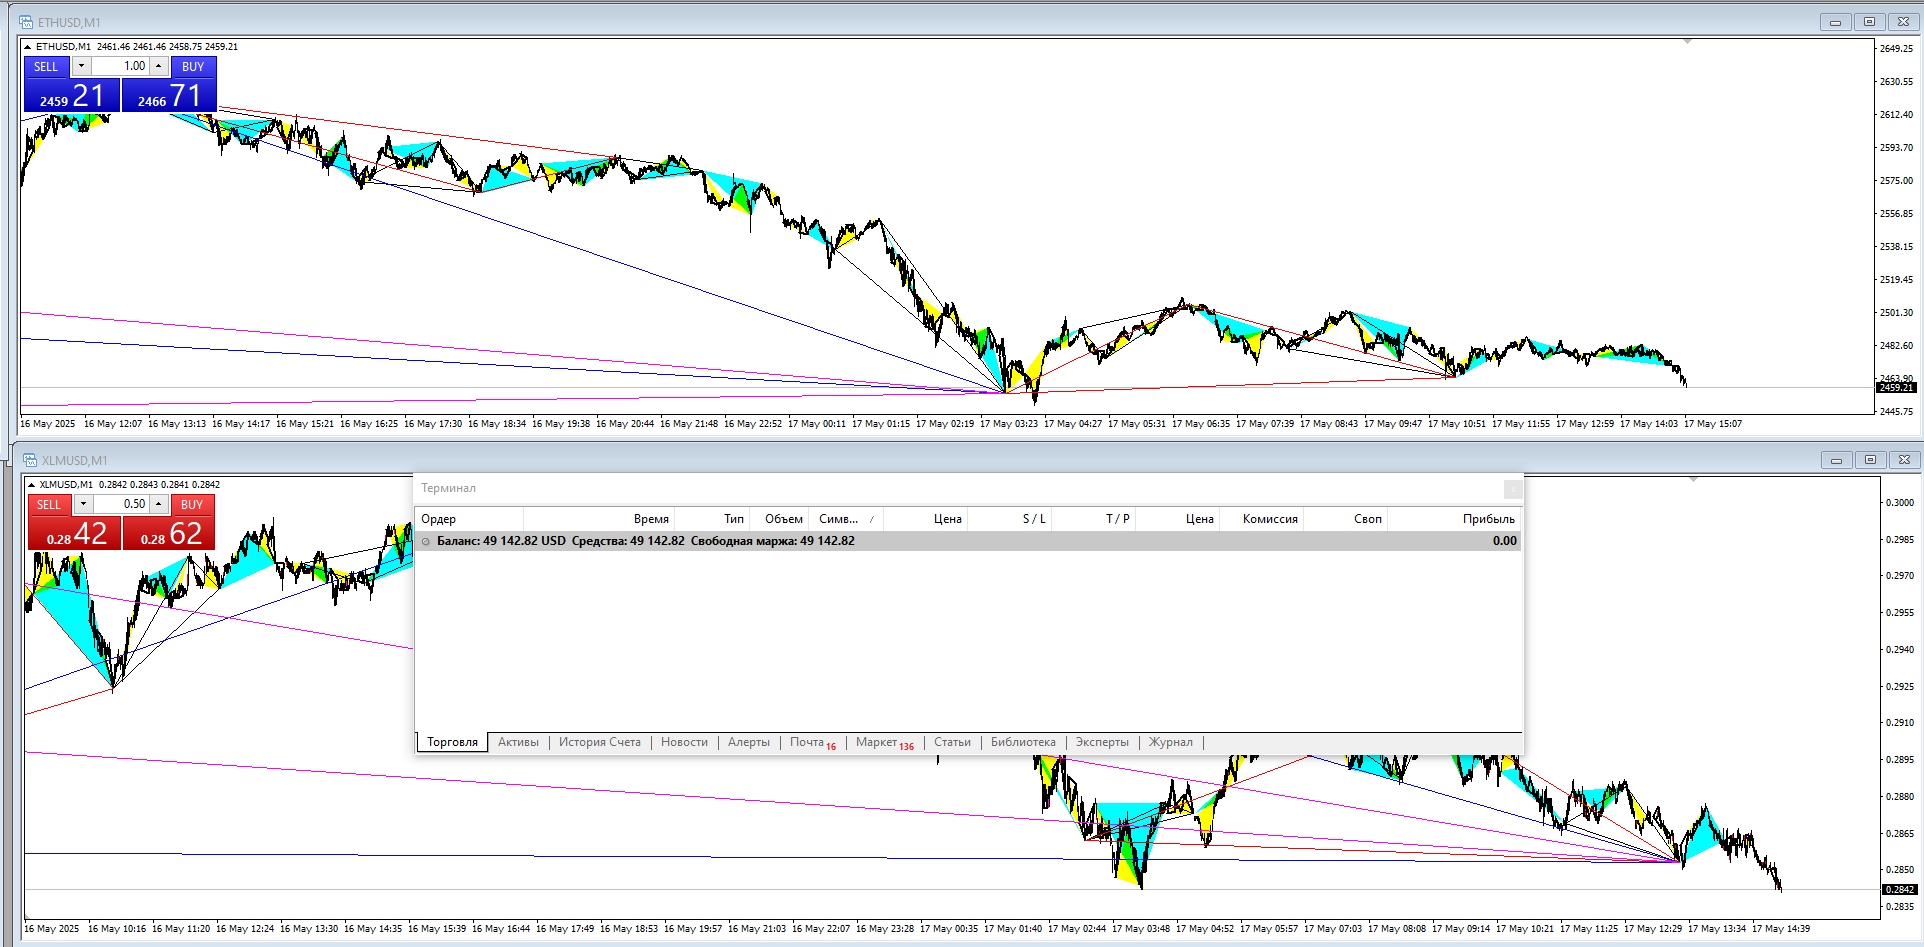Image resolution: width=1924 pixels, height=947 pixels.
Task: Click the balance row circle icon
Action: [426, 541]
